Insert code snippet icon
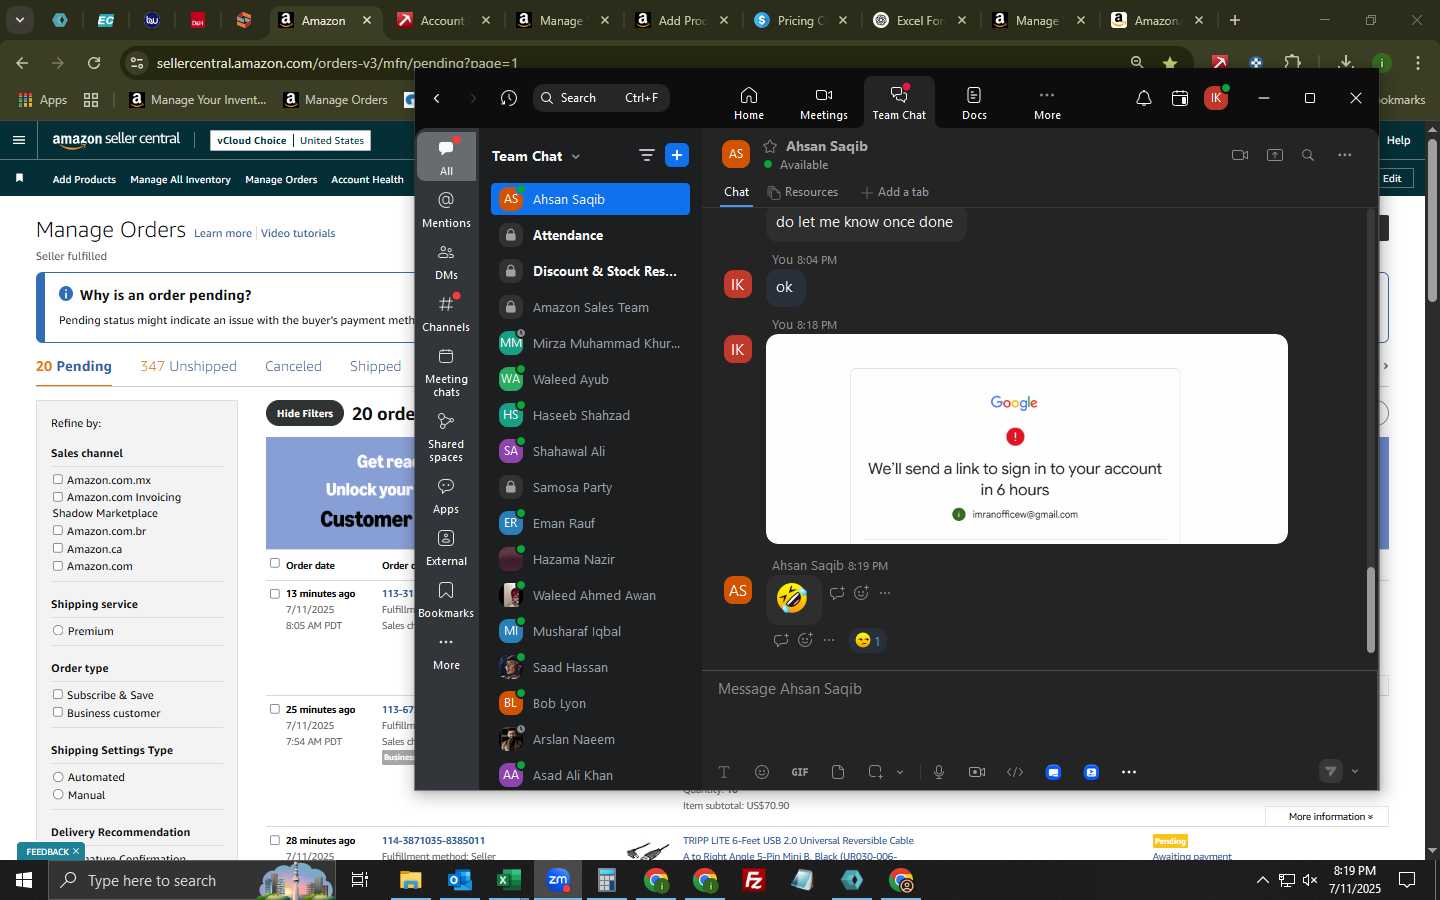Screen dimensions: 1440x900 click(x=1015, y=772)
